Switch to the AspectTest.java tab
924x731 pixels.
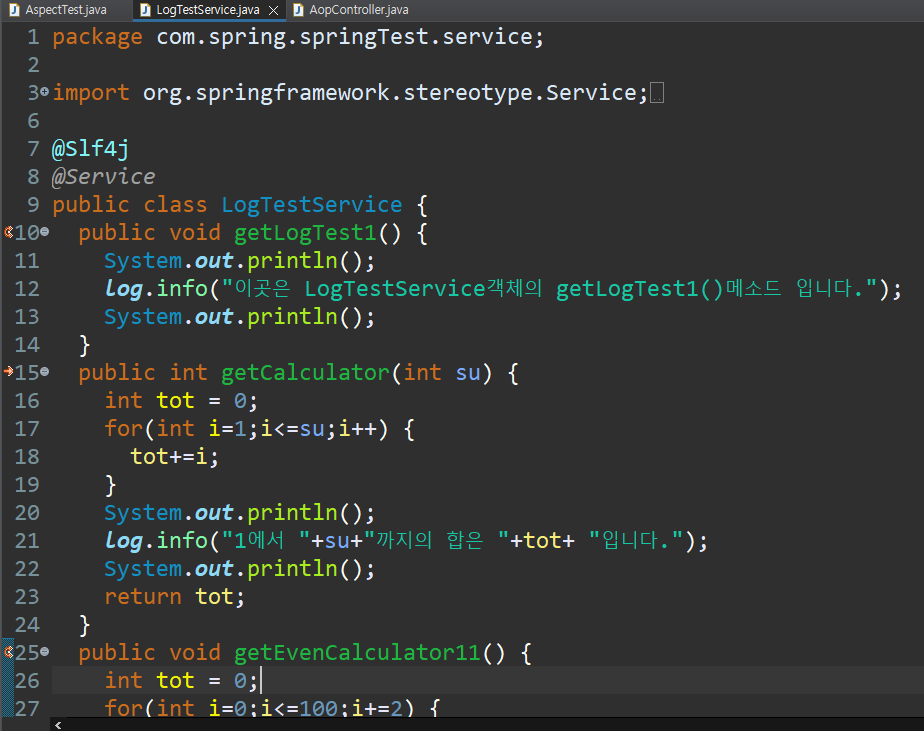(x=65, y=10)
